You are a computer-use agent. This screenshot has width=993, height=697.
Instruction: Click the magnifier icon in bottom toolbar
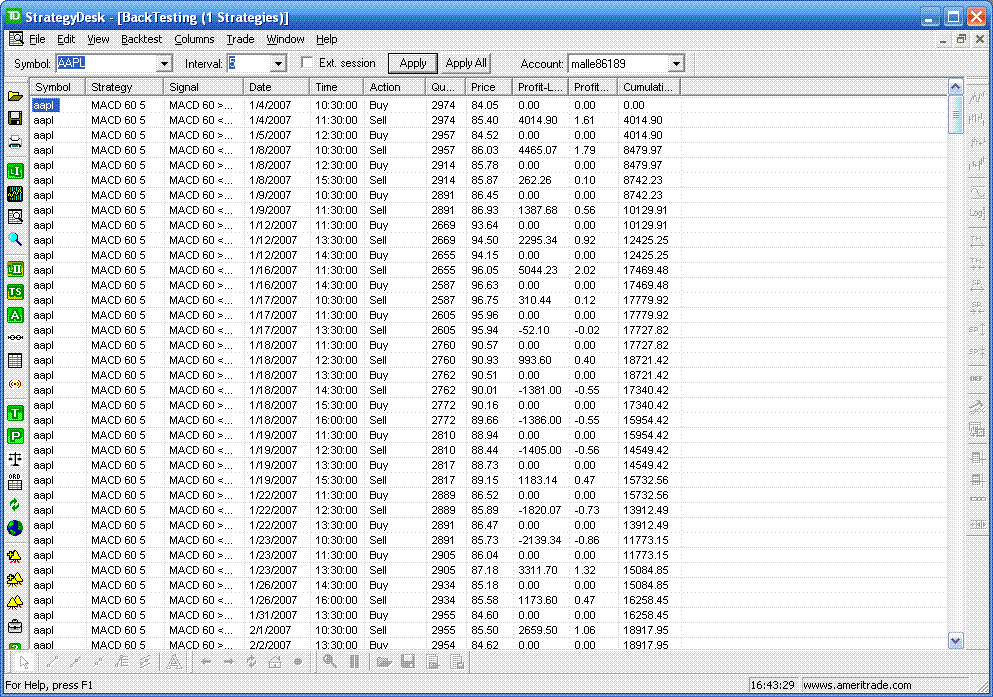[329, 662]
